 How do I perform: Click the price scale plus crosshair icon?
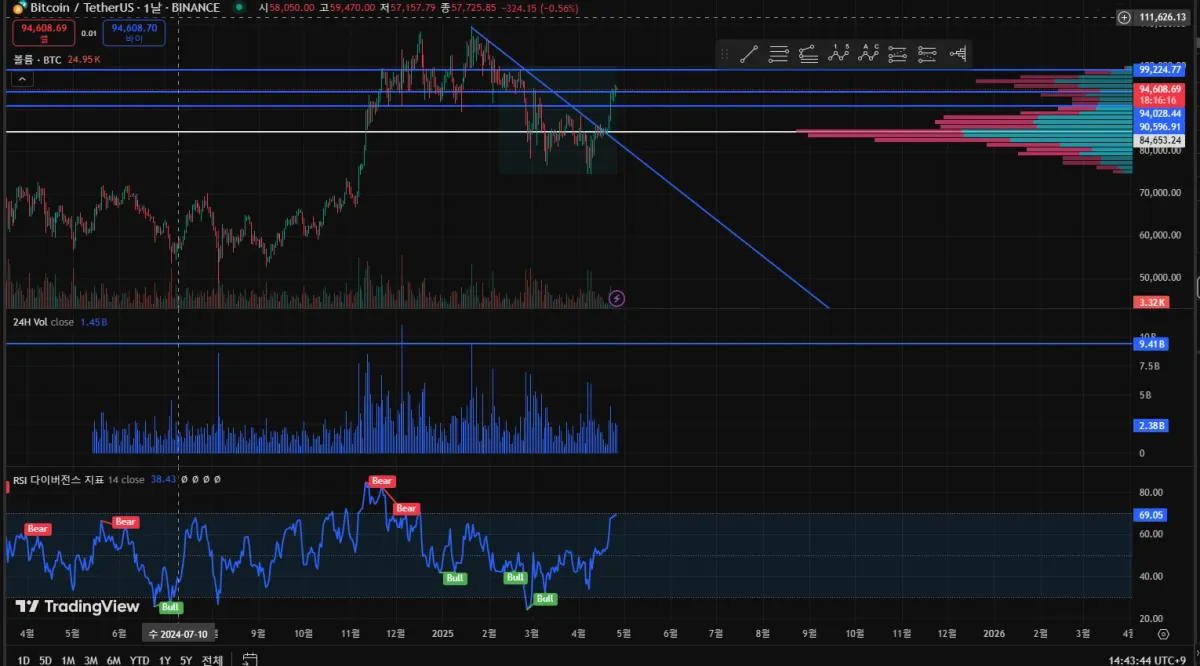[x=1124, y=17]
